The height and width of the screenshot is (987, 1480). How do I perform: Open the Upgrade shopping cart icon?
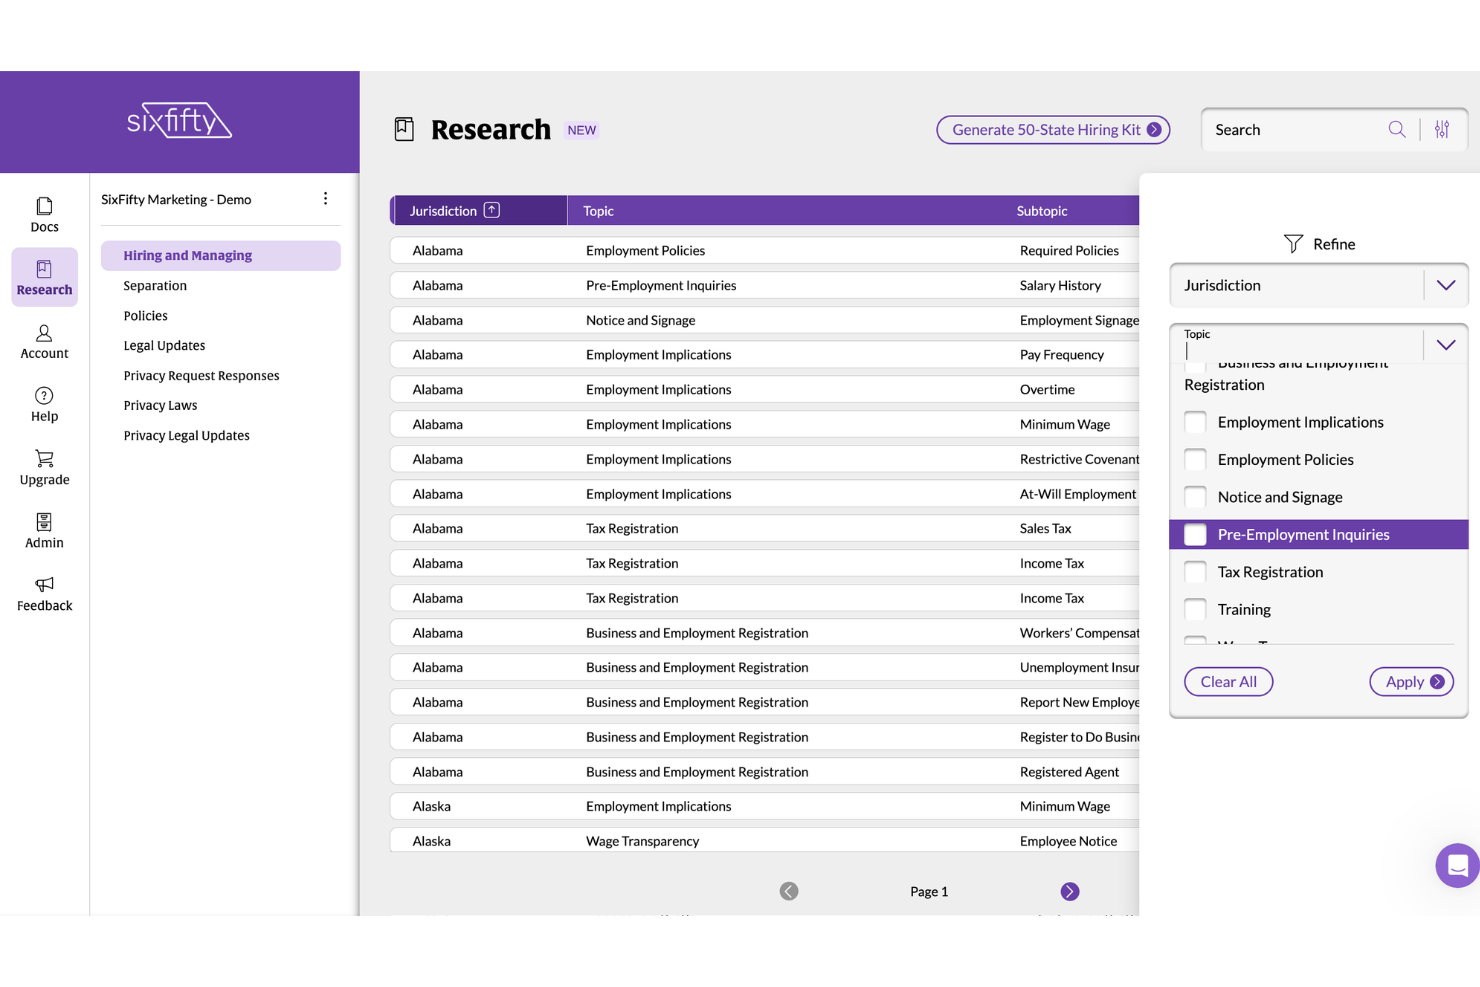click(x=44, y=459)
